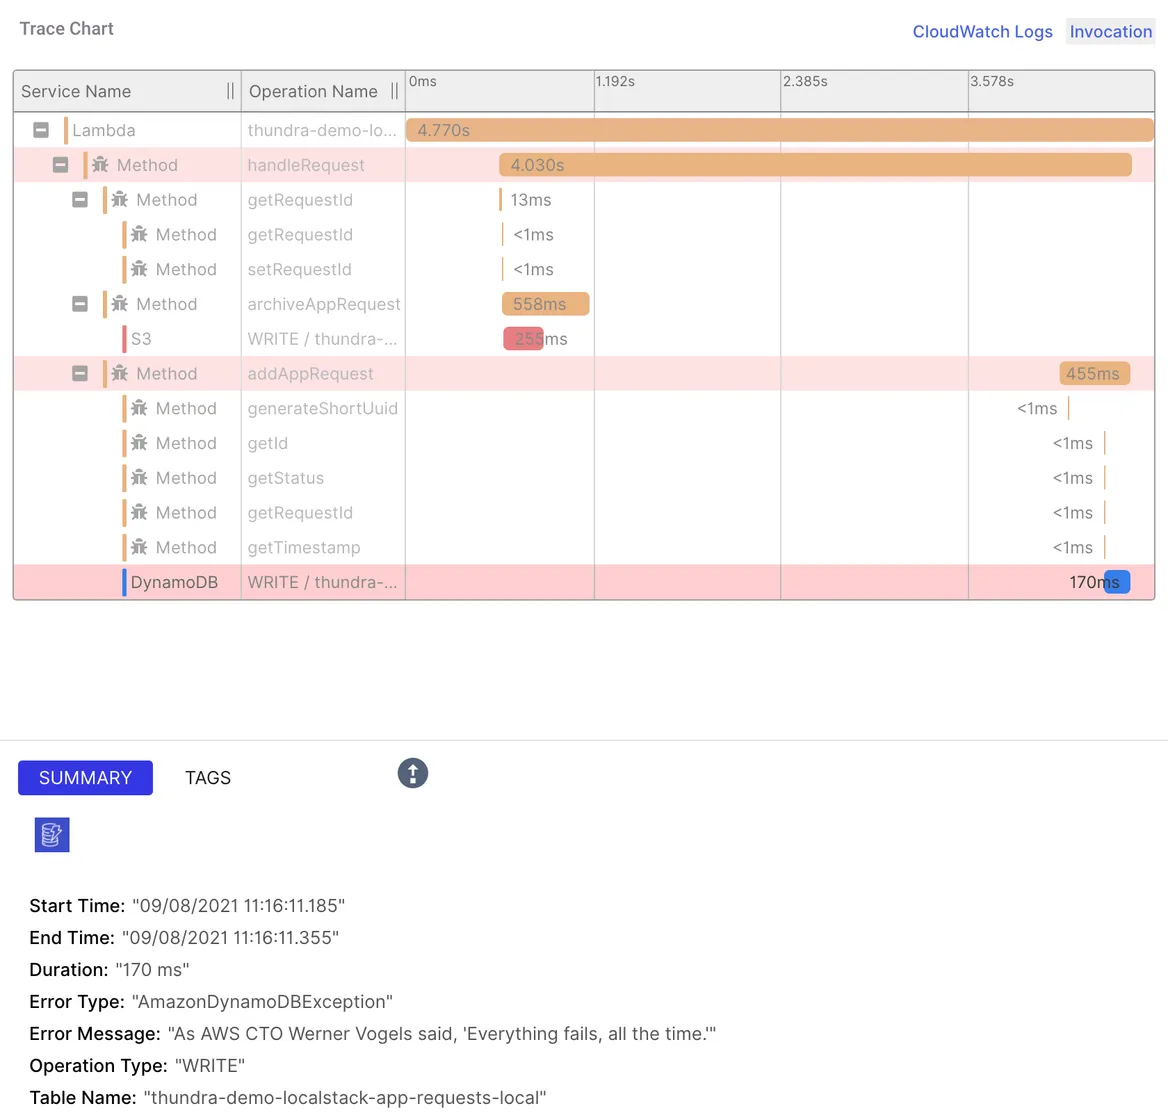Click the Method icon beside getStatus

coord(138,477)
